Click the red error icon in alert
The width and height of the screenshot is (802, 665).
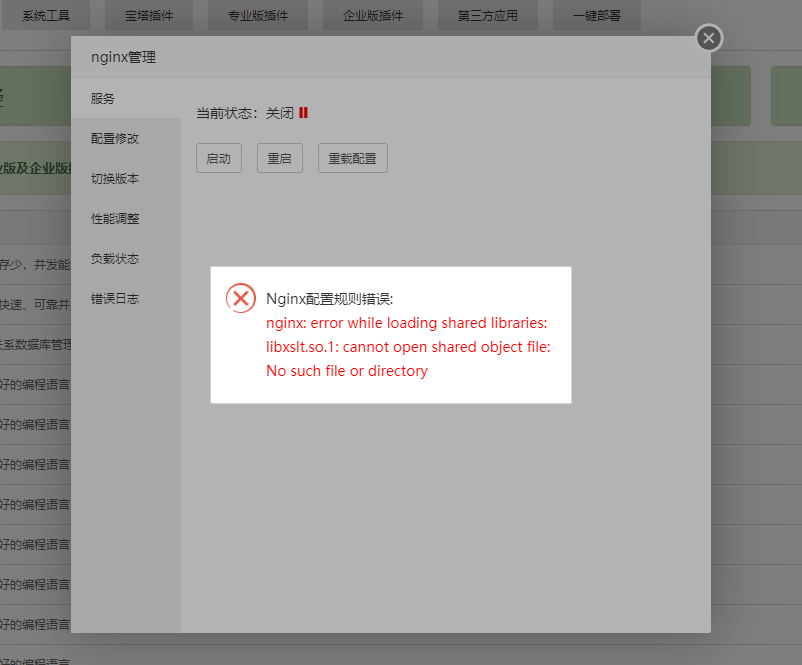tap(241, 298)
